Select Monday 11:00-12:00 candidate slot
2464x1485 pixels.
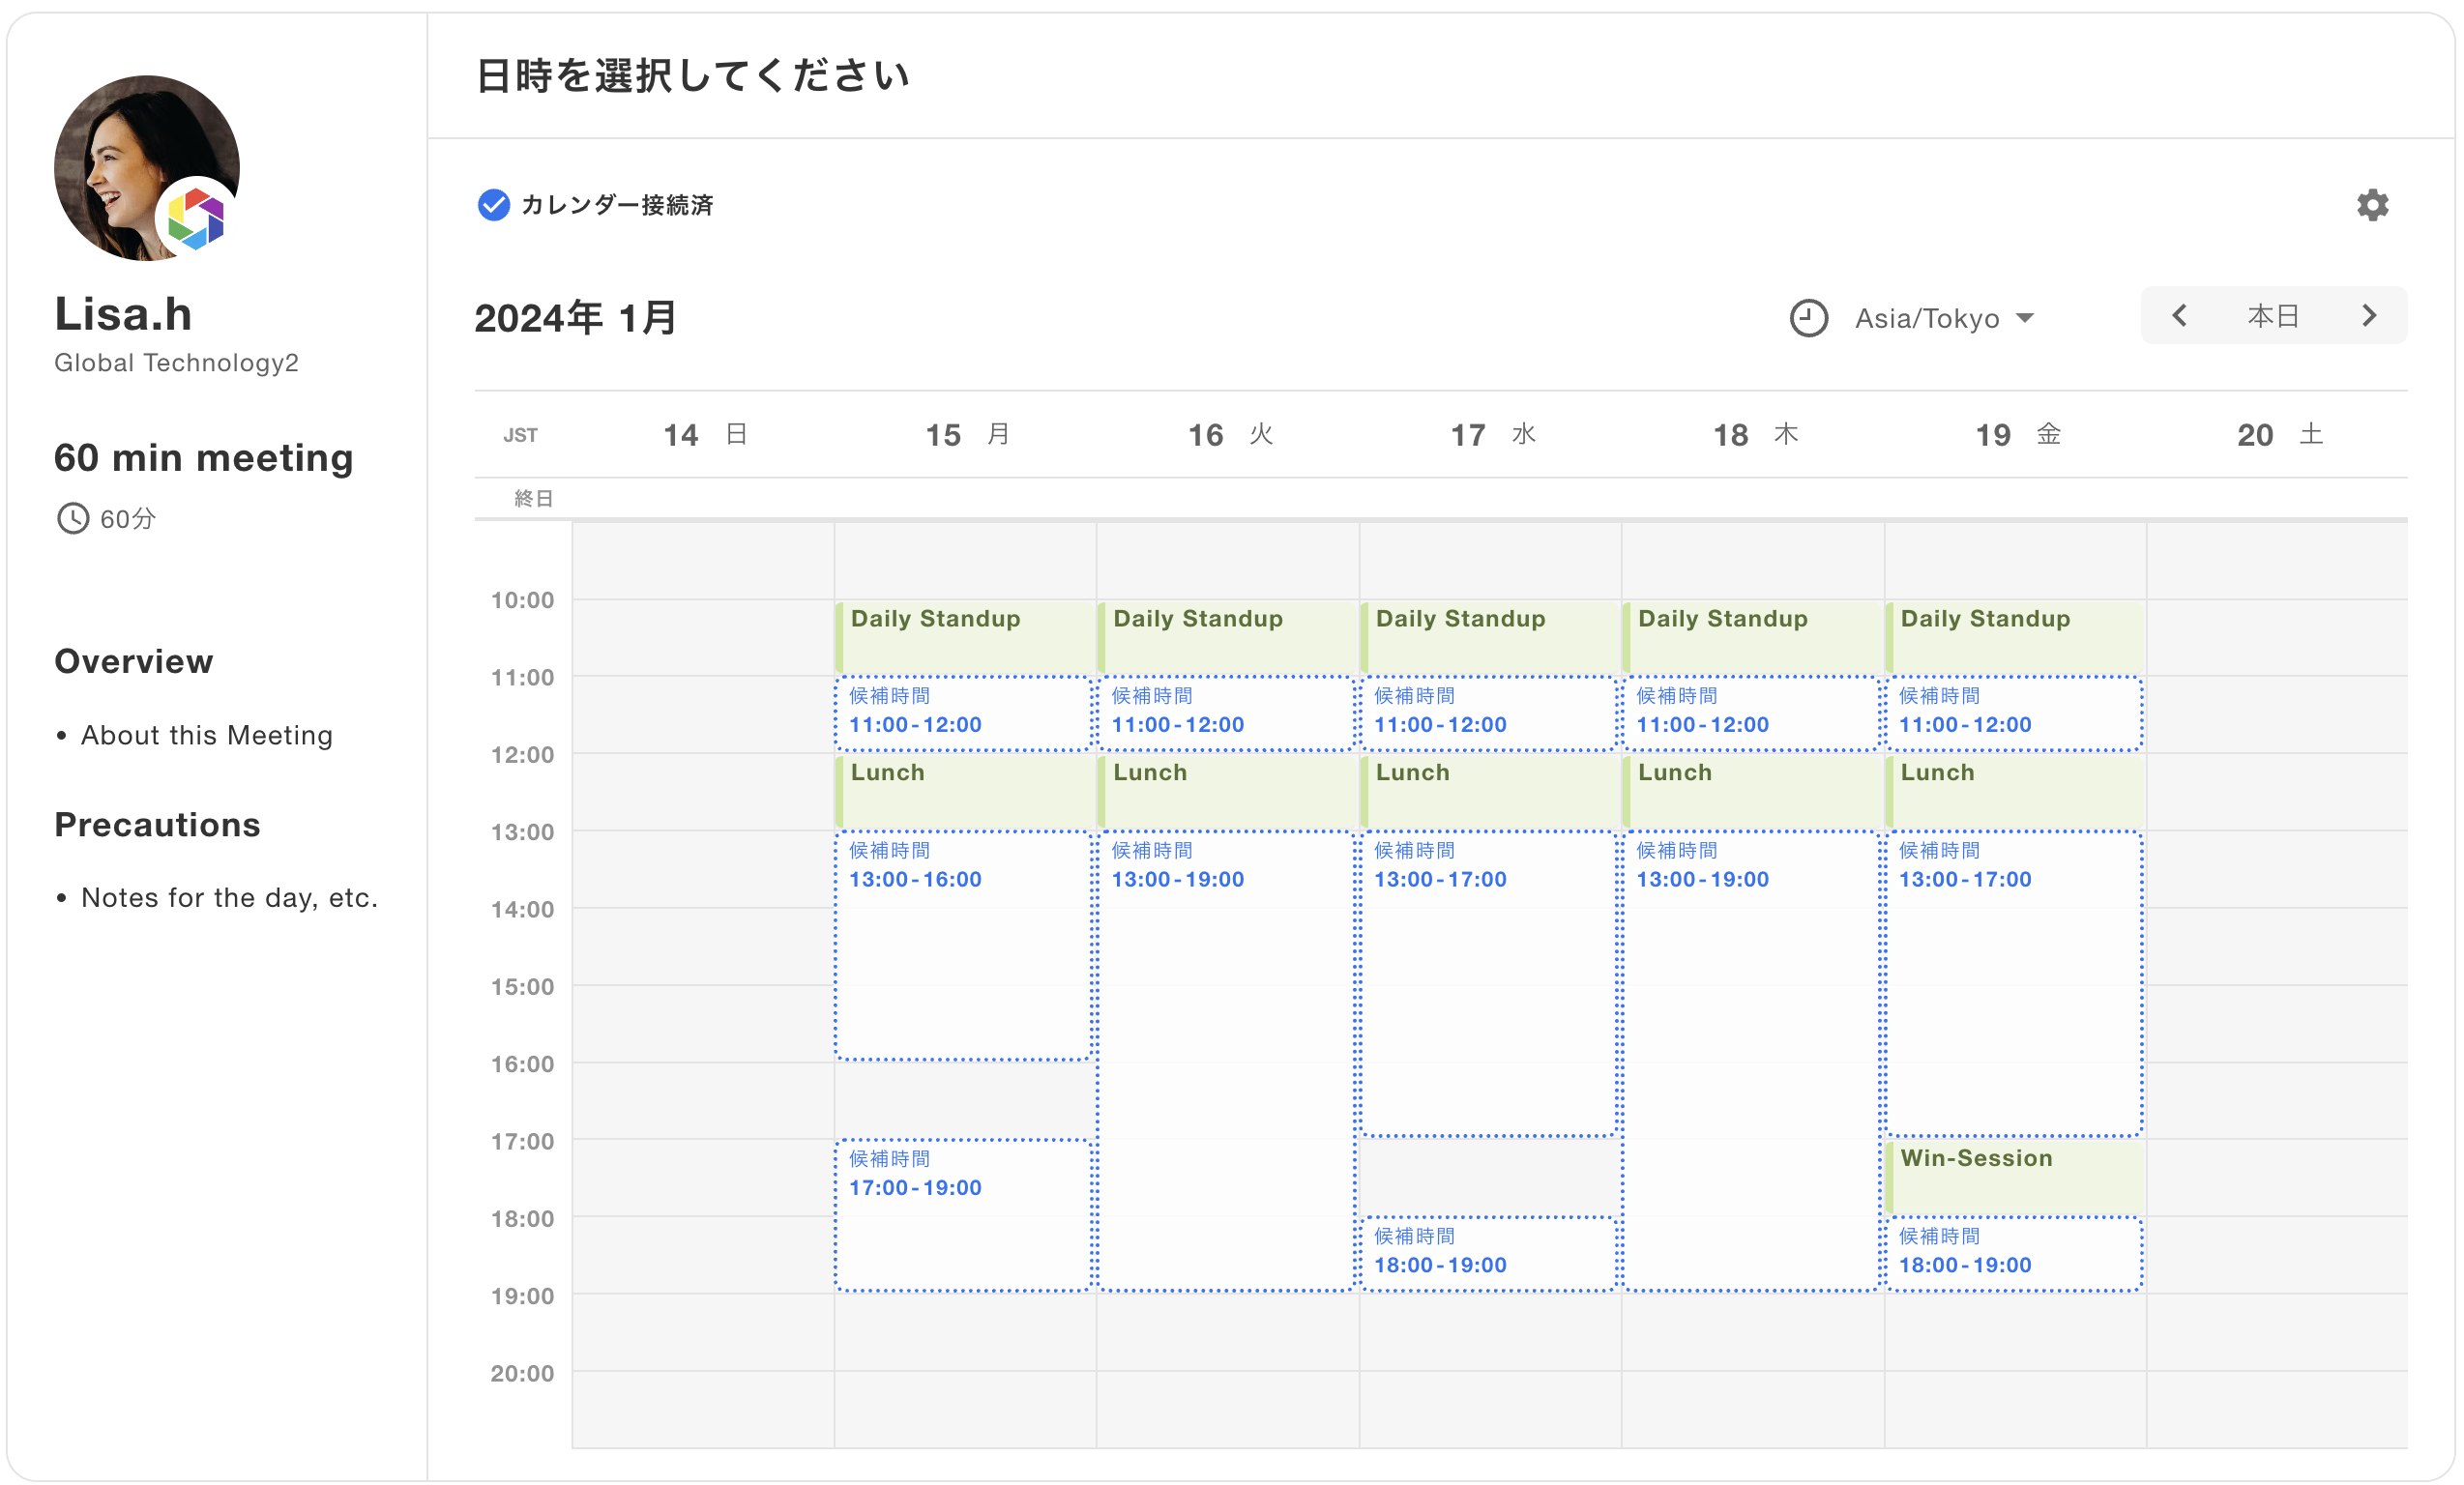[x=962, y=713]
